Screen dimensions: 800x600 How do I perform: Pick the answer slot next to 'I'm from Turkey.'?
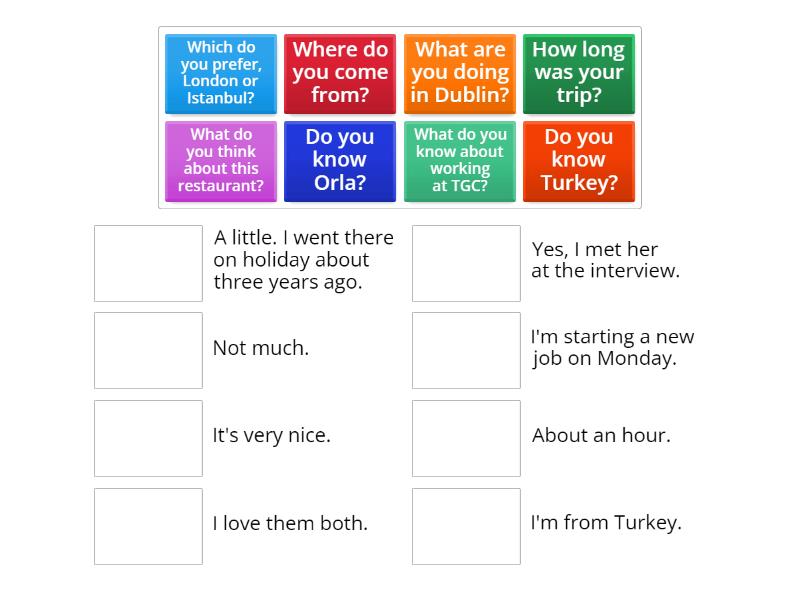point(466,526)
